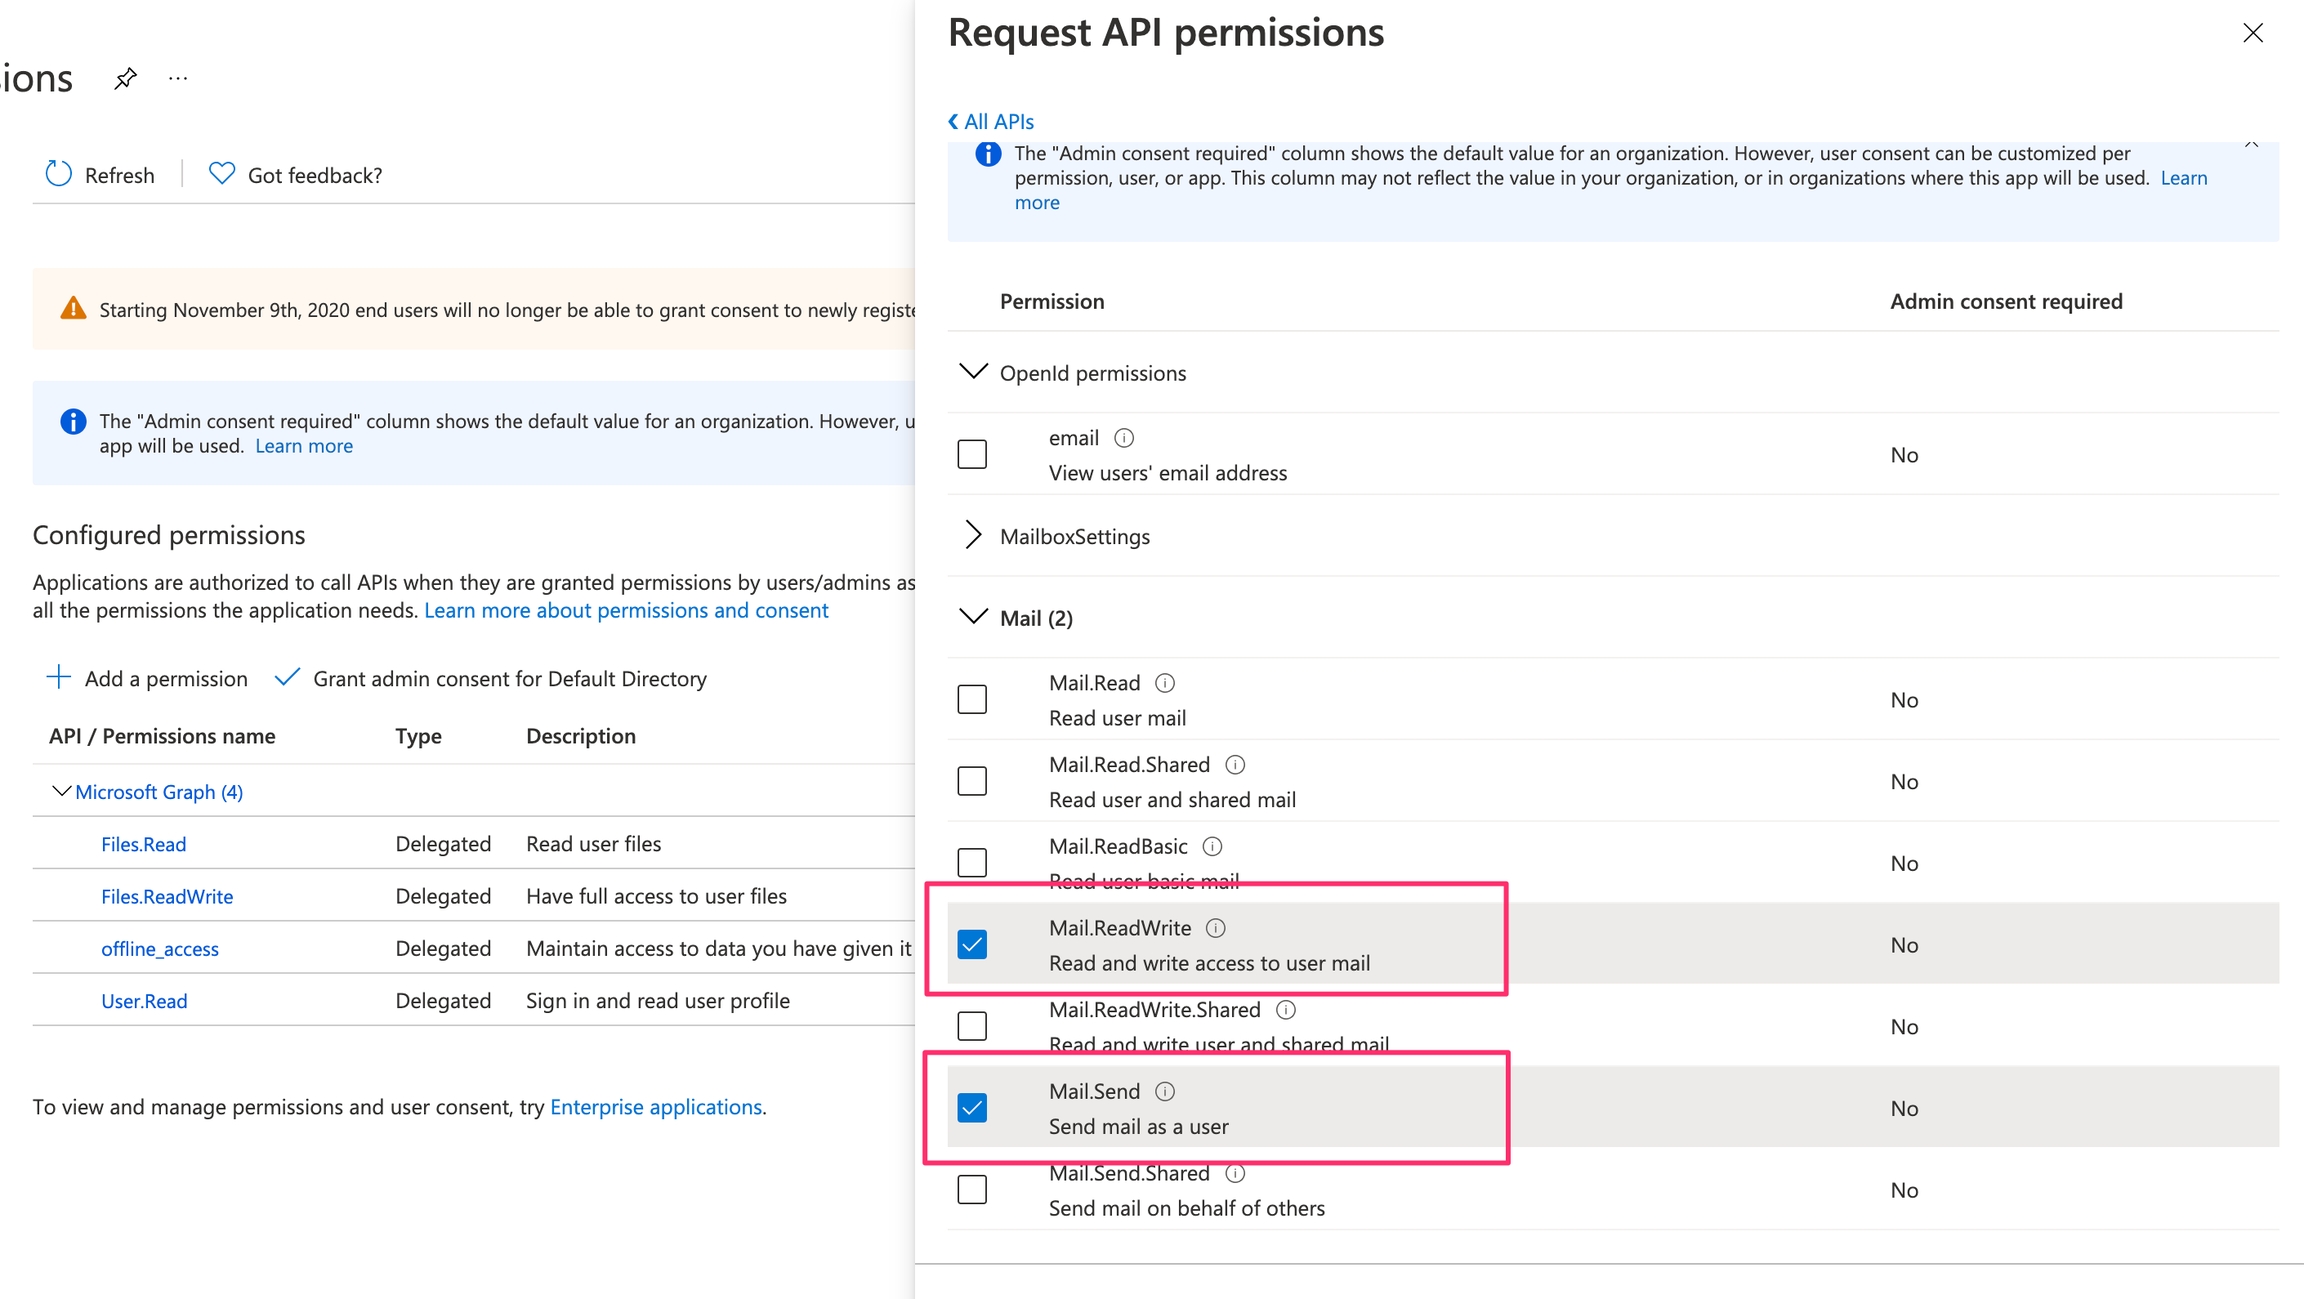Expand the MailboxSettings section

pyautogui.click(x=972, y=536)
